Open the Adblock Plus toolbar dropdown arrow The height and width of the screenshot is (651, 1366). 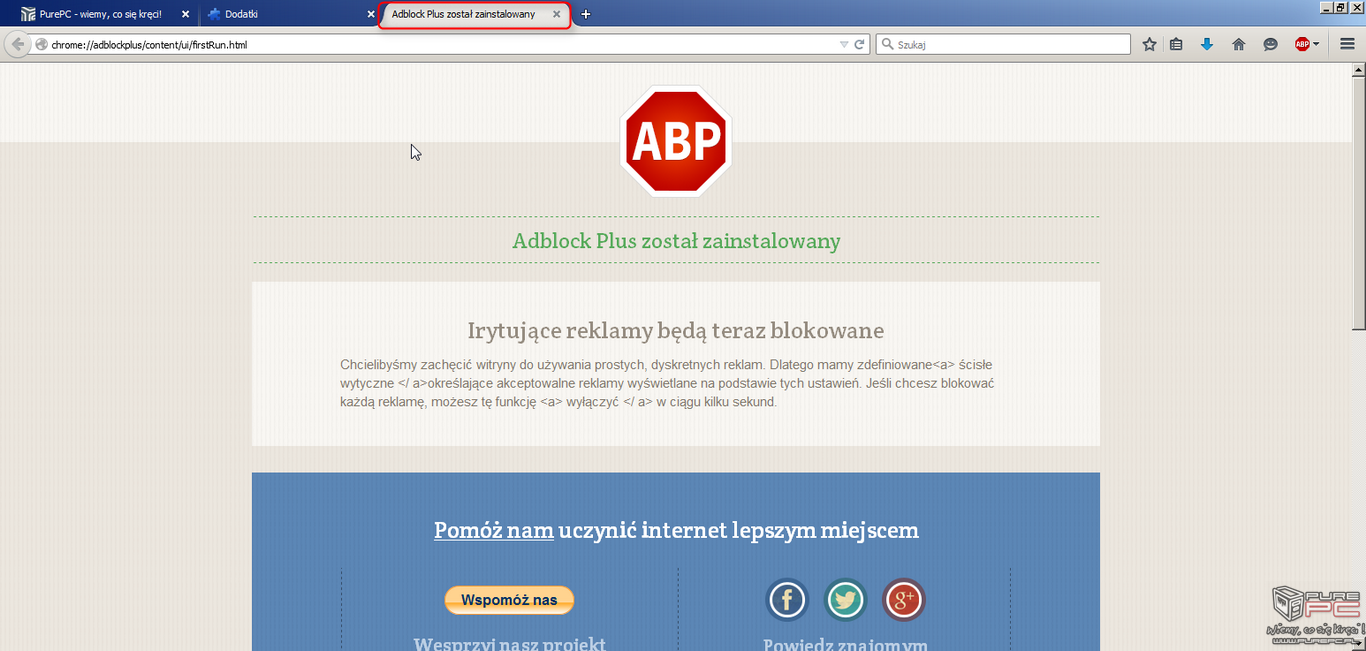pos(1316,44)
